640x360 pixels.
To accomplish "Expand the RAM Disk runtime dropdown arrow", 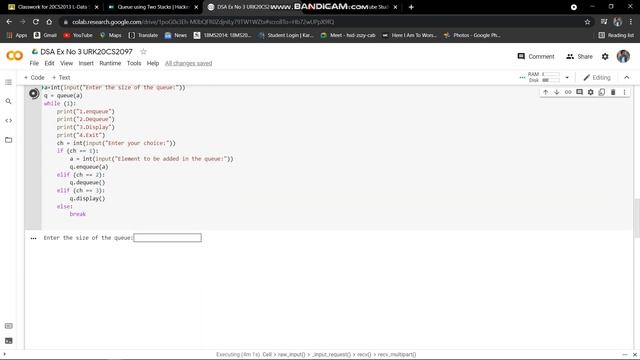I will [x=567, y=77].
